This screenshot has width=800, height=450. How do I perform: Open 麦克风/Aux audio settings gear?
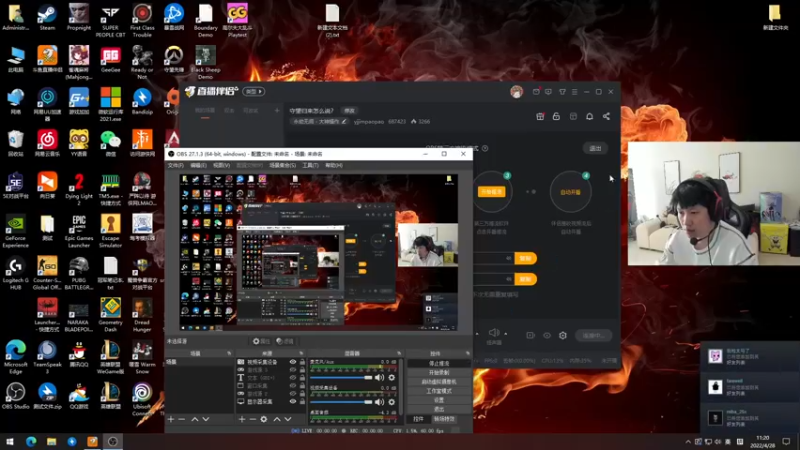pos(391,378)
